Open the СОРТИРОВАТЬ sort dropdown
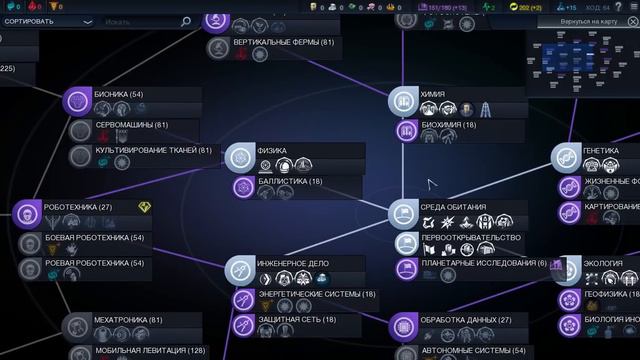The image size is (640, 360). point(48,22)
